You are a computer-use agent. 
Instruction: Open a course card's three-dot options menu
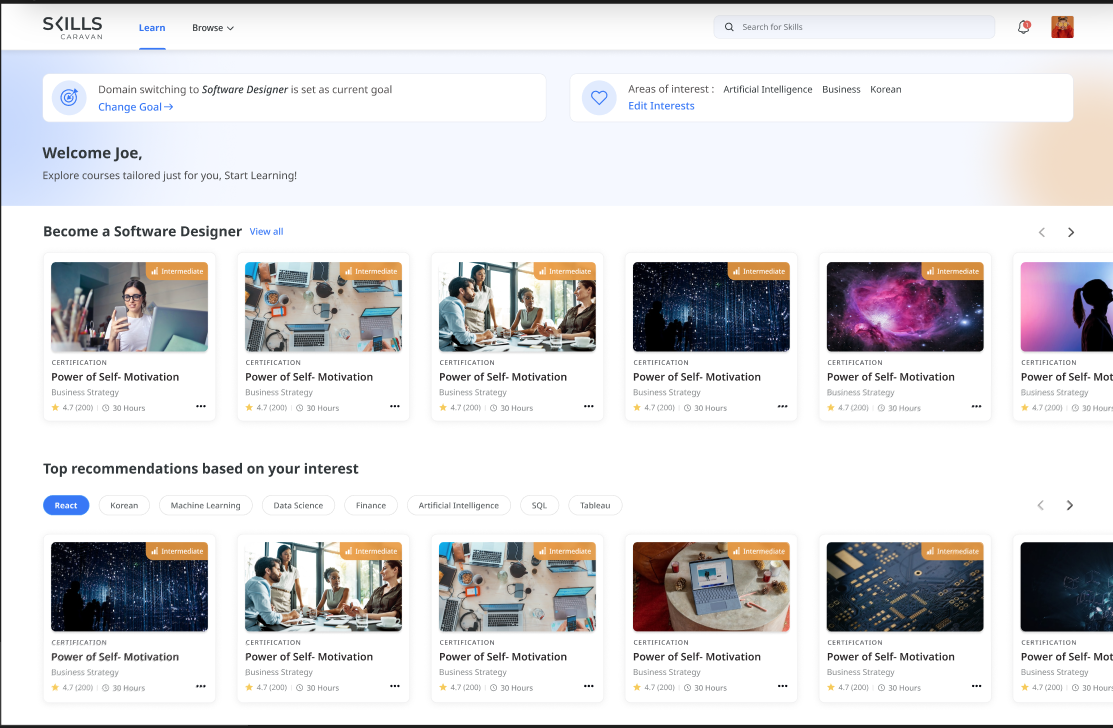coord(200,406)
